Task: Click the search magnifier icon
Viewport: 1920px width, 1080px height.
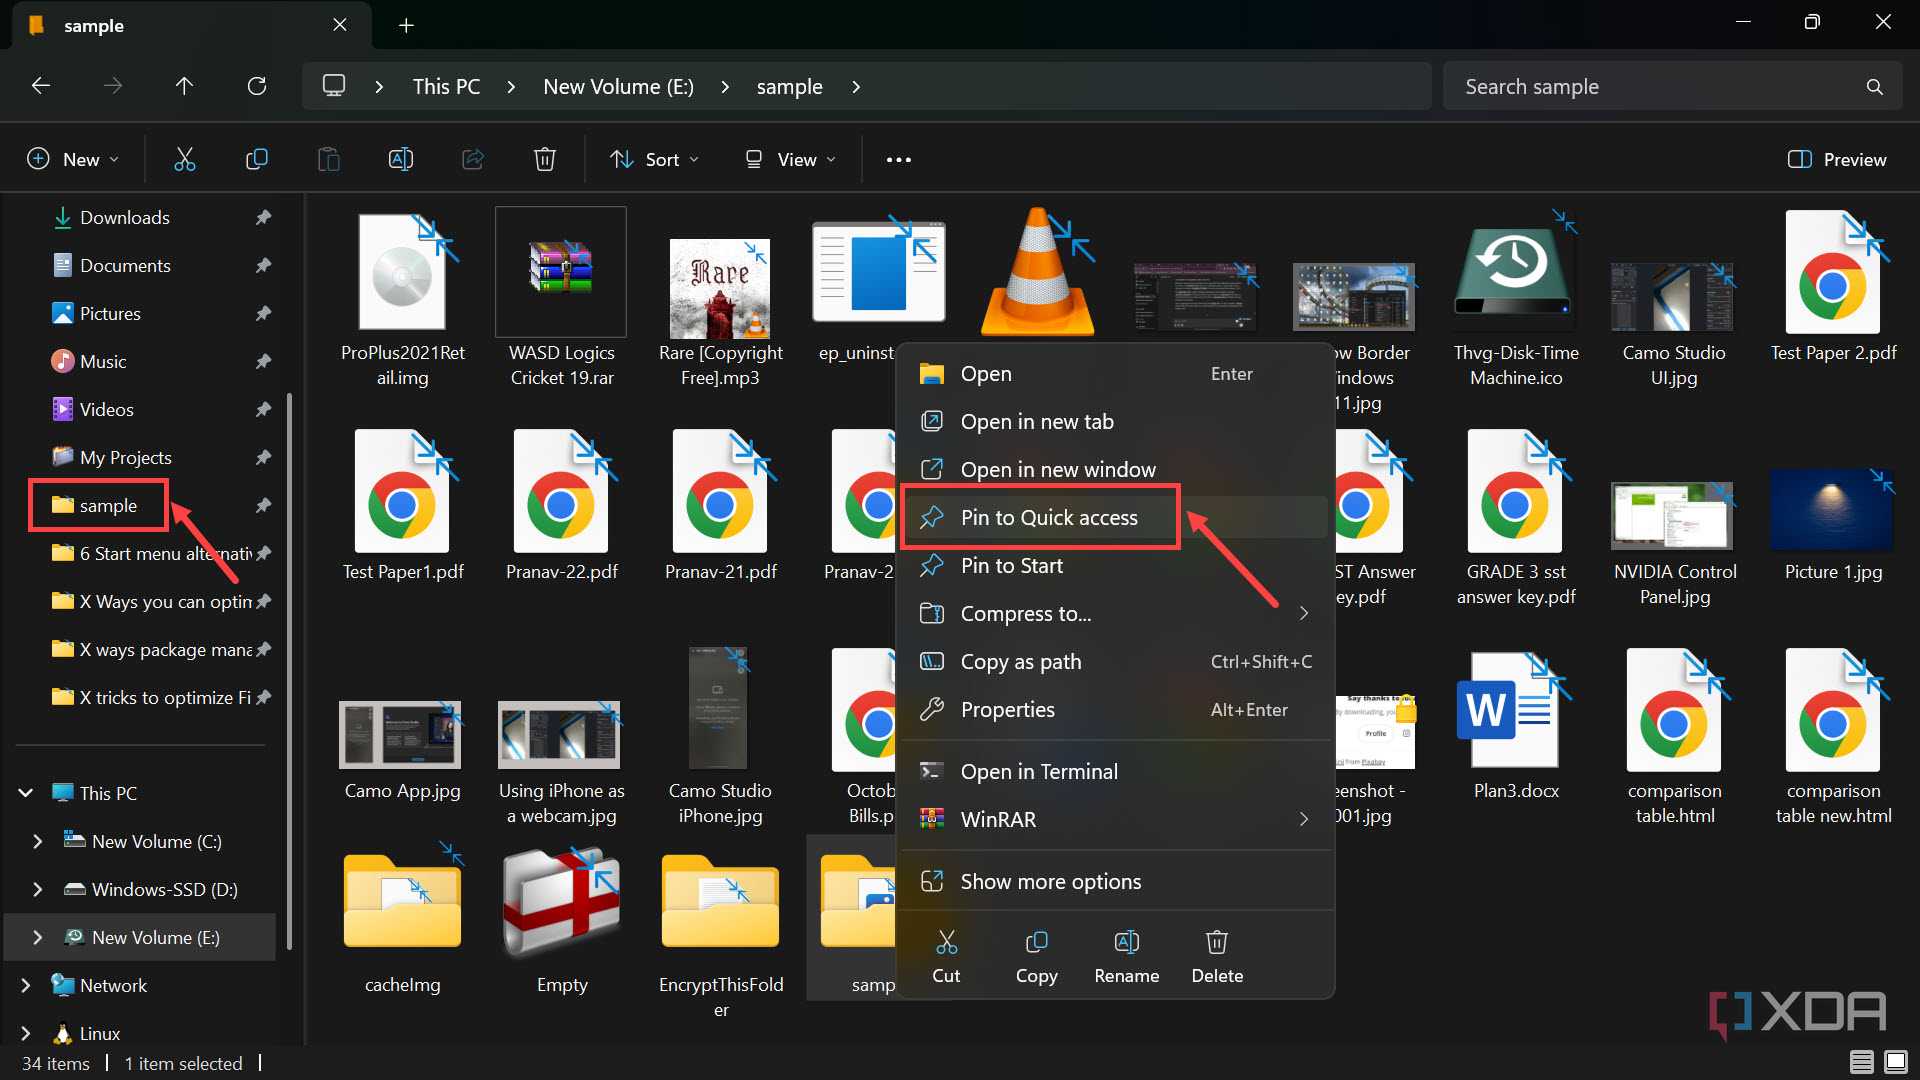Action: (1874, 87)
